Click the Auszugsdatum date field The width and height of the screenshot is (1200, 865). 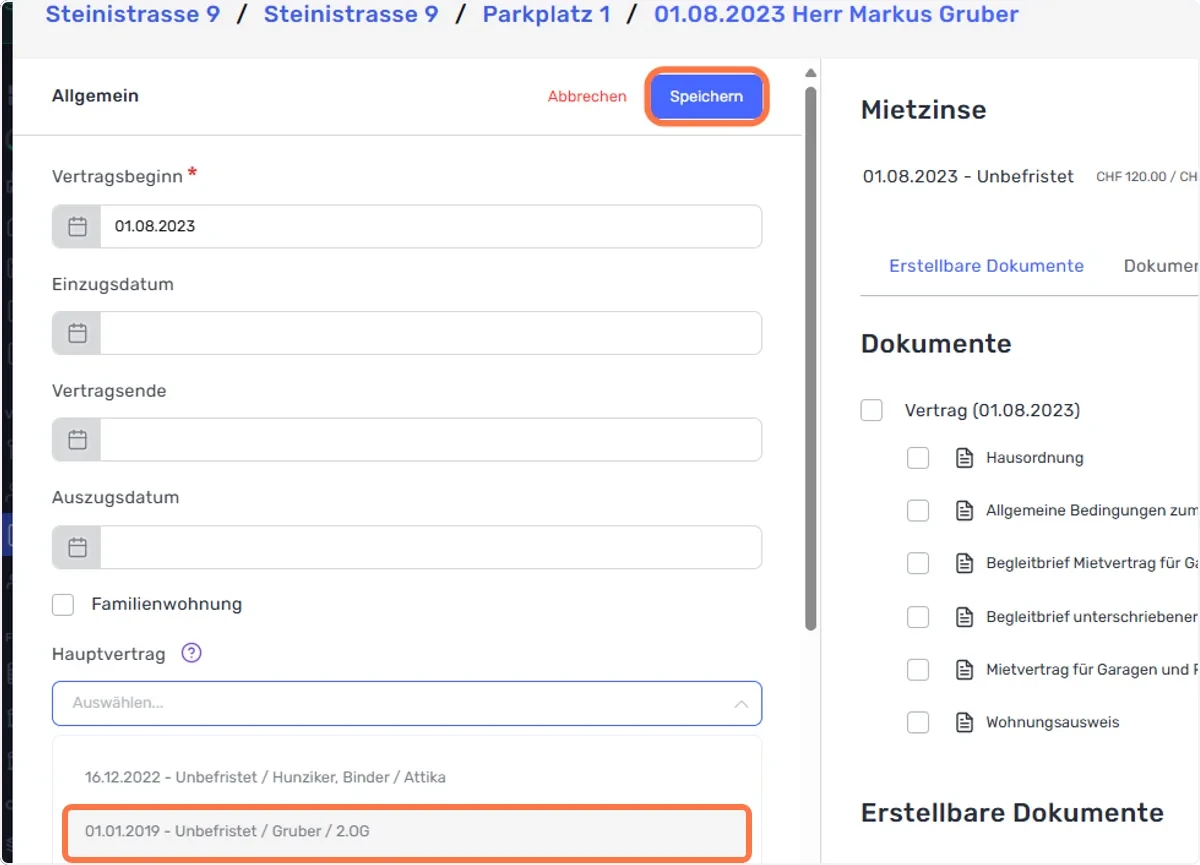431,547
